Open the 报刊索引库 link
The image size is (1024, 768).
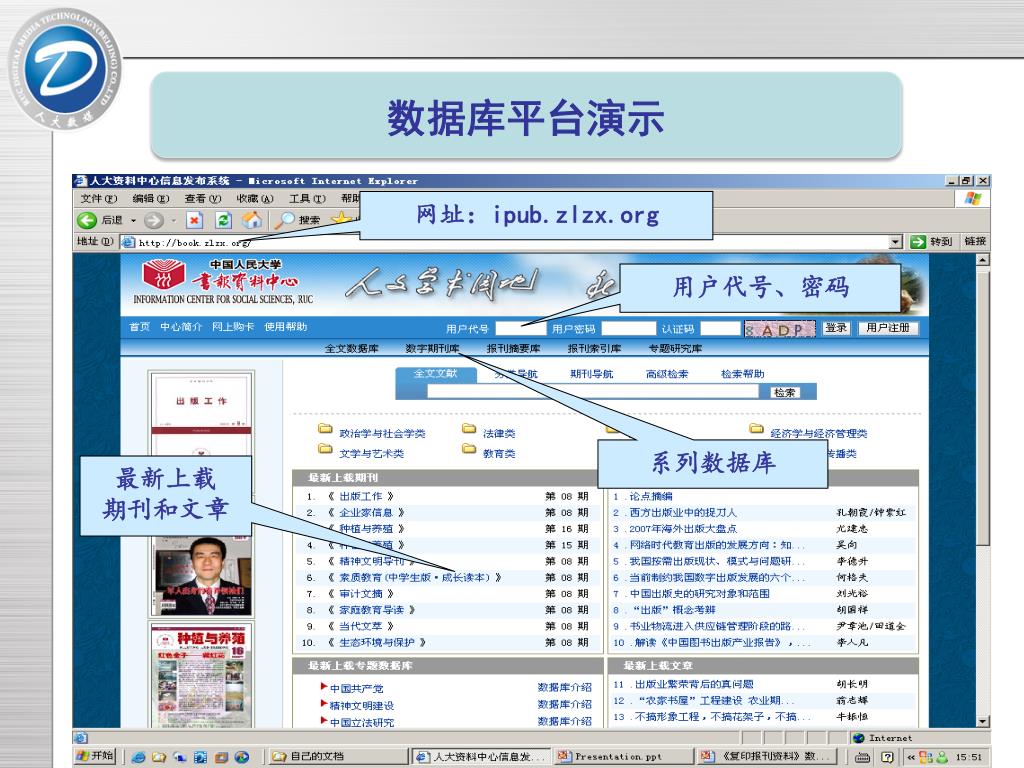(594, 349)
